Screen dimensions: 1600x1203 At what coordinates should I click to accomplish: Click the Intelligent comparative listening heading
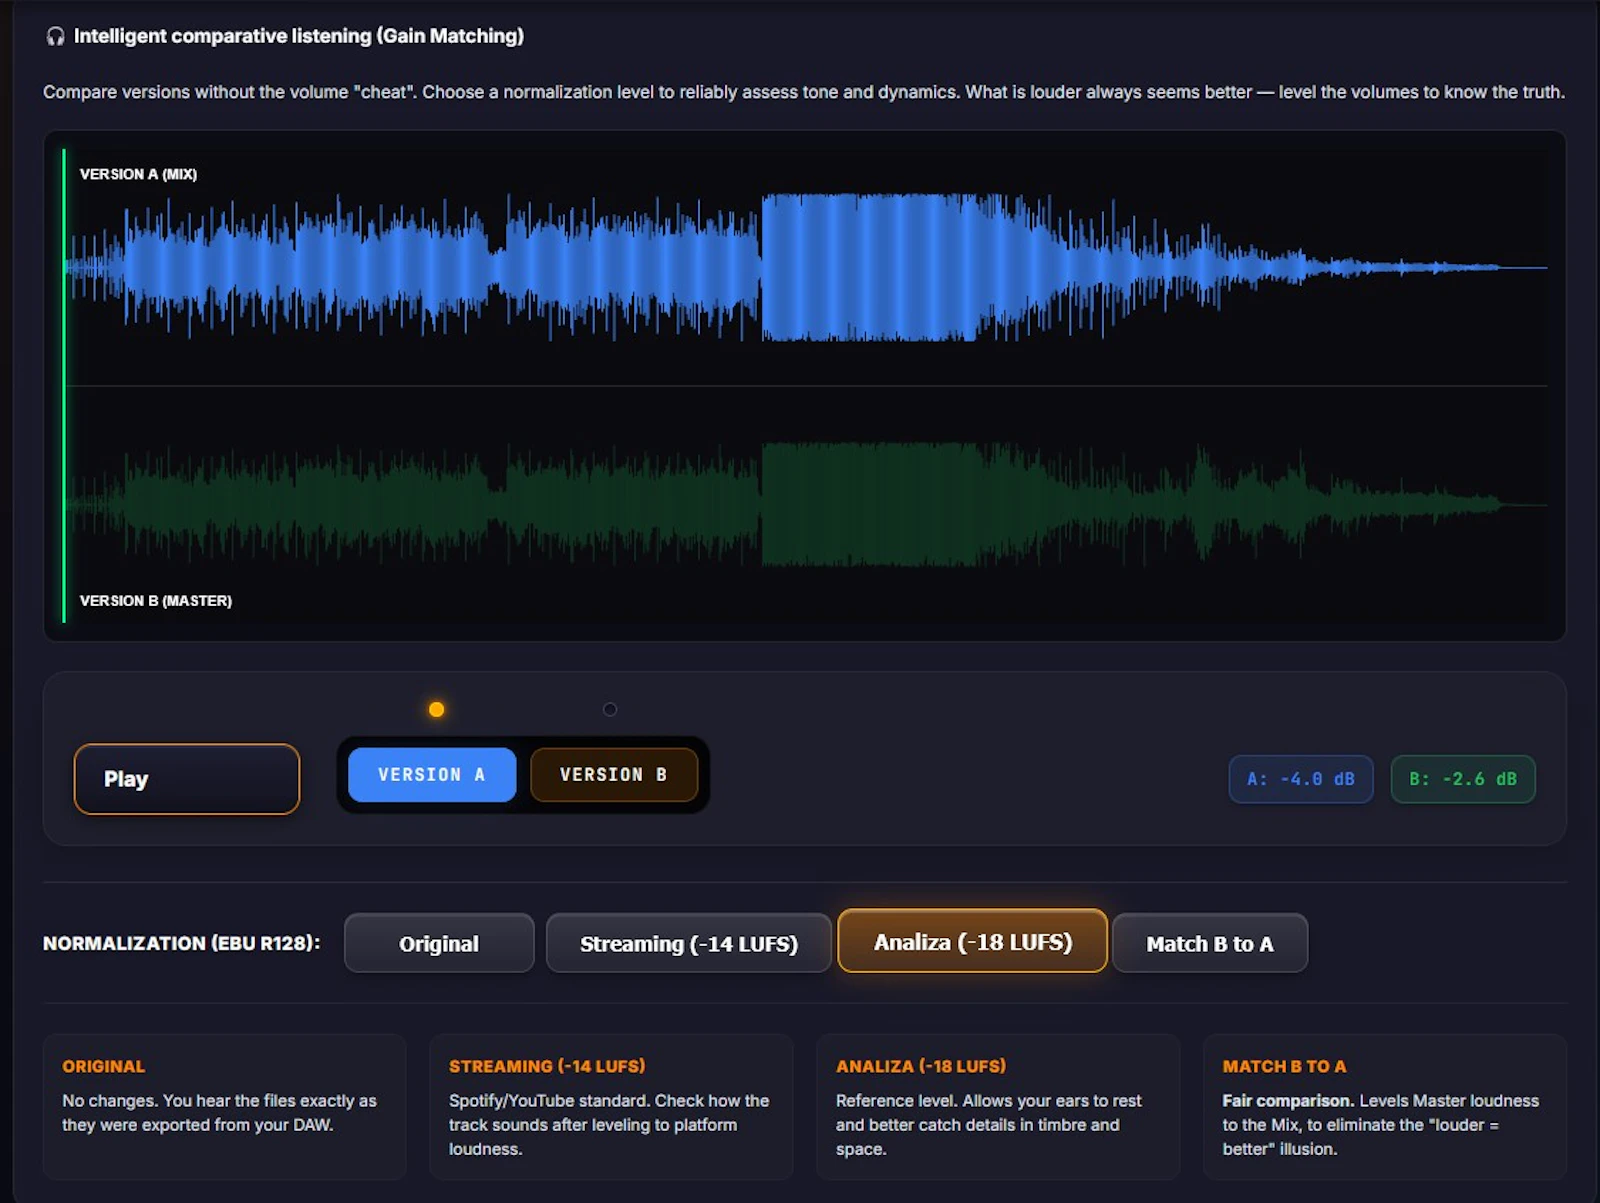click(x=299, y=36)
